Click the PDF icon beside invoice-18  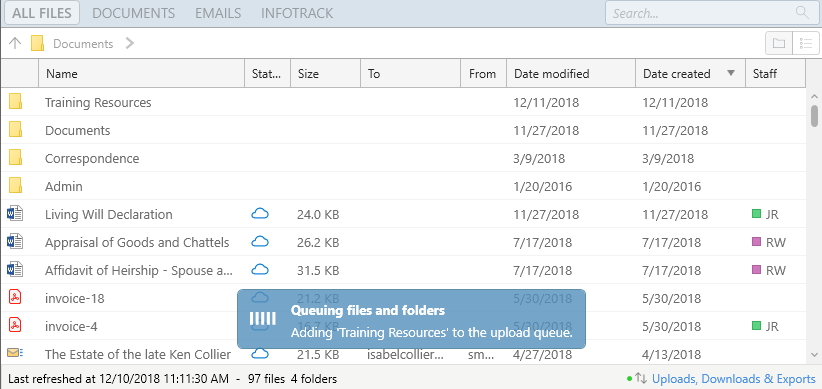[x=15, y=298]
